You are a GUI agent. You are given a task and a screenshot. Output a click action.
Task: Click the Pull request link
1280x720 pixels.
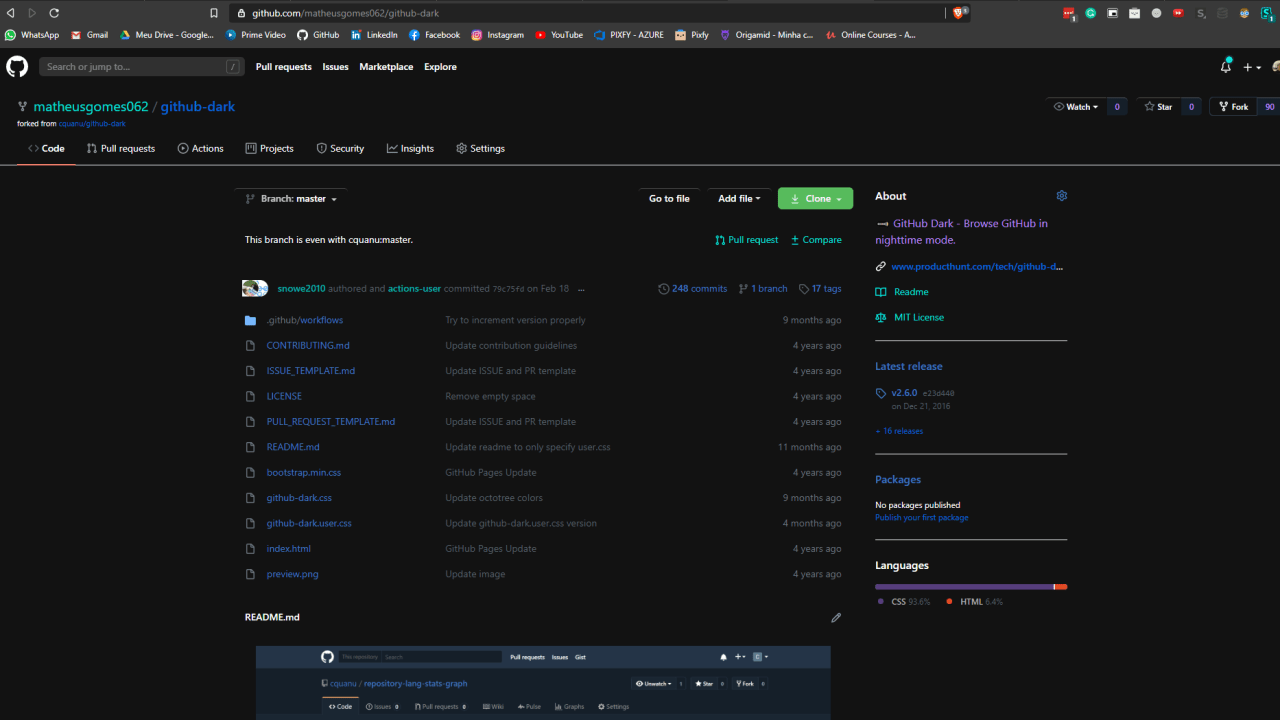coord(747,240)
